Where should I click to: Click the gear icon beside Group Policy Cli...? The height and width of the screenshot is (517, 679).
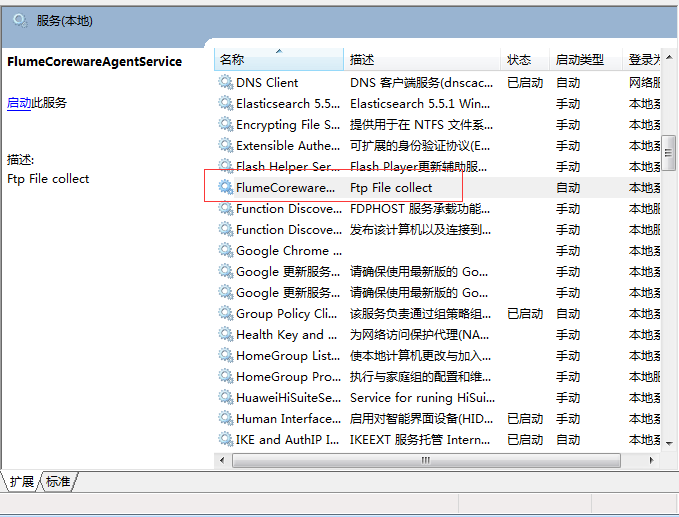click(226, 313)
